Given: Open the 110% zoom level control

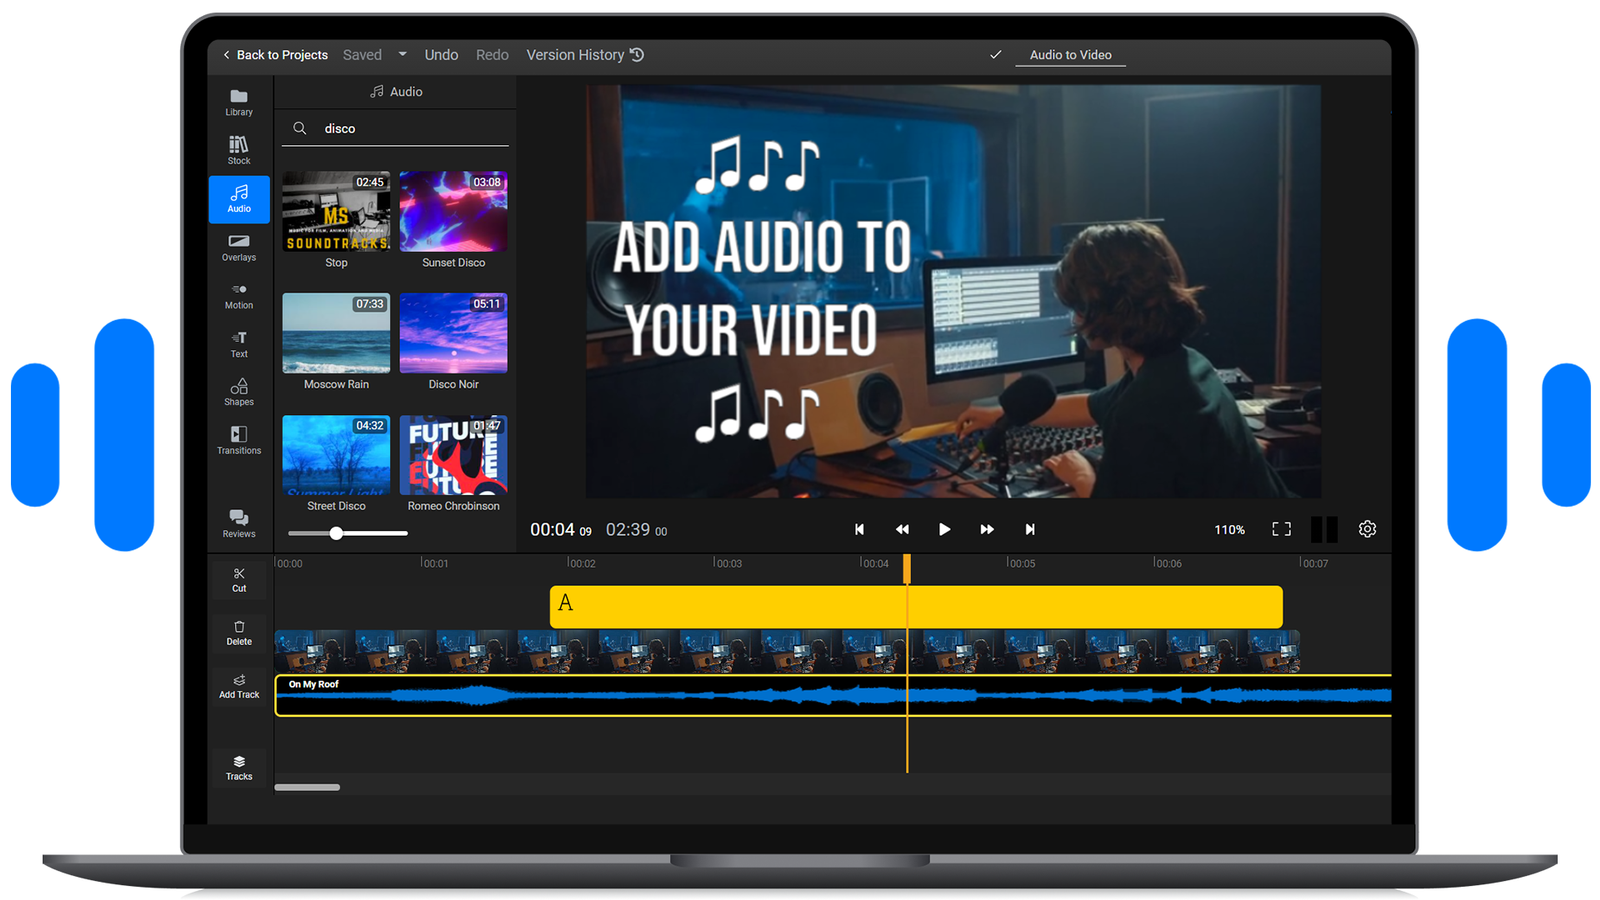Looking at the screenshot, I should tap(1229, 529).
